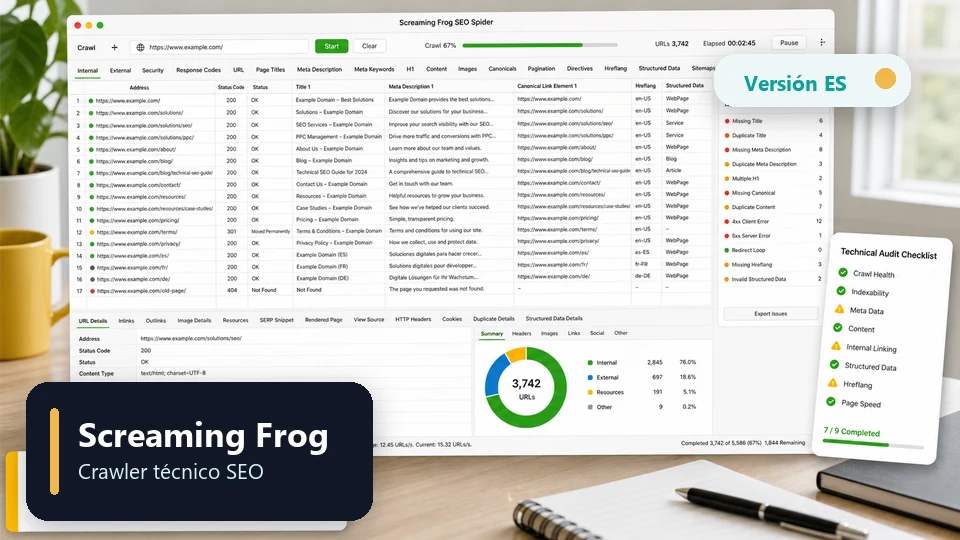Click the Address column header
Viewport: 960px width, 540px height.
click(x=139, y=88)
